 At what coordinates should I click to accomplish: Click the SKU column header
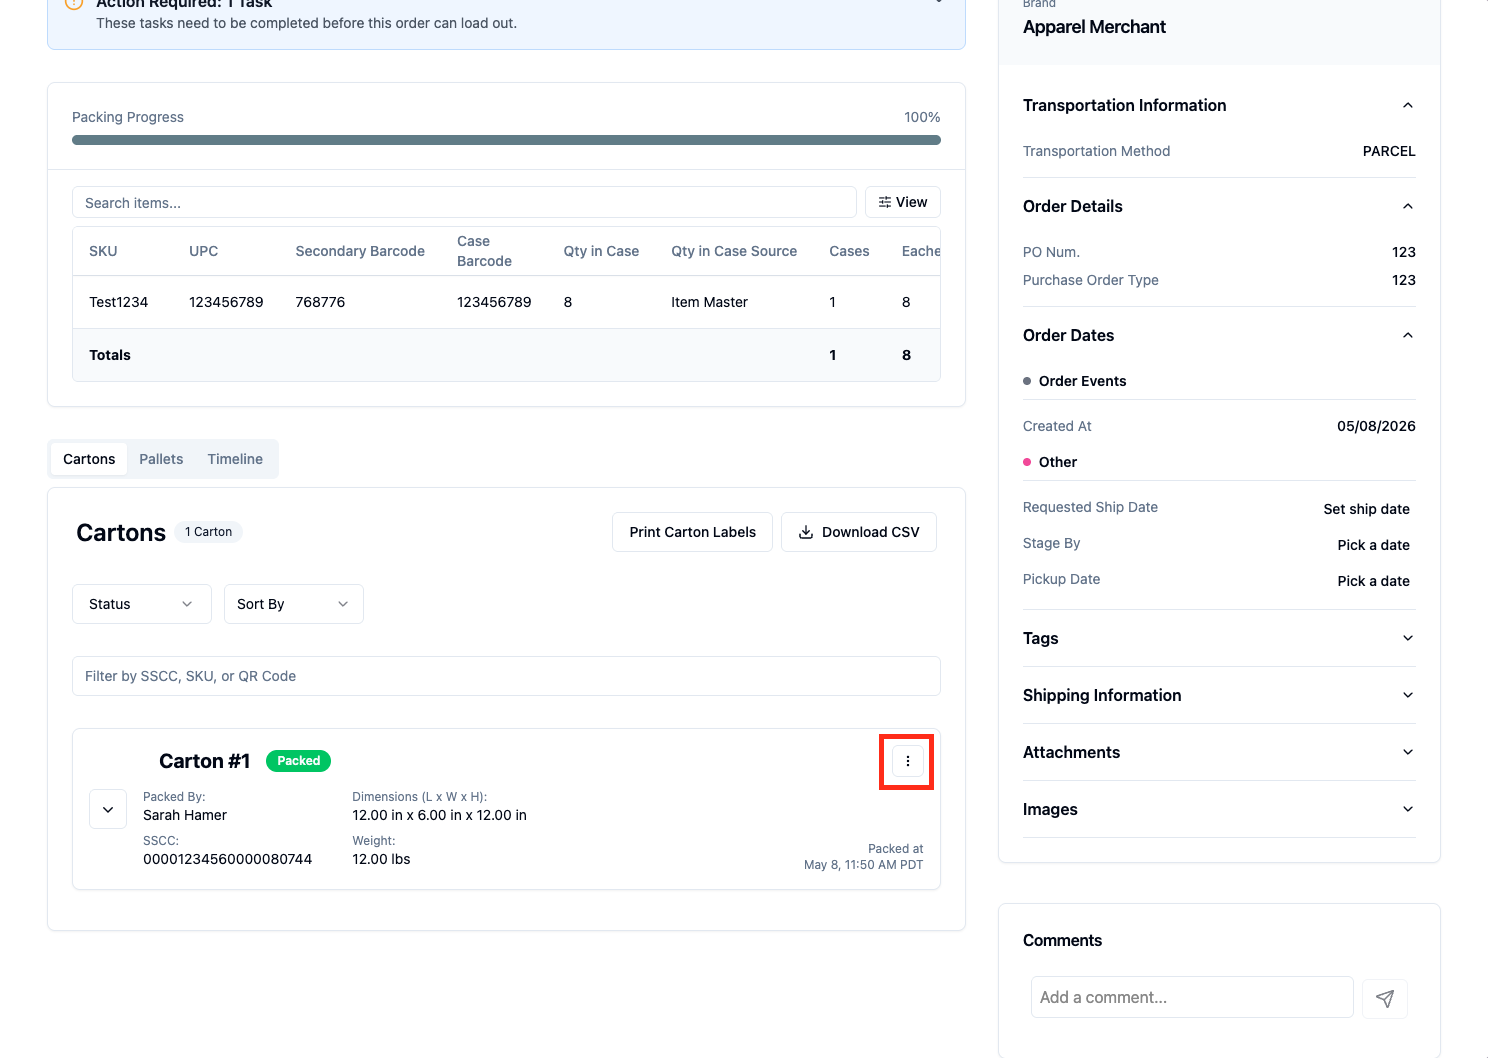[103, 251]
